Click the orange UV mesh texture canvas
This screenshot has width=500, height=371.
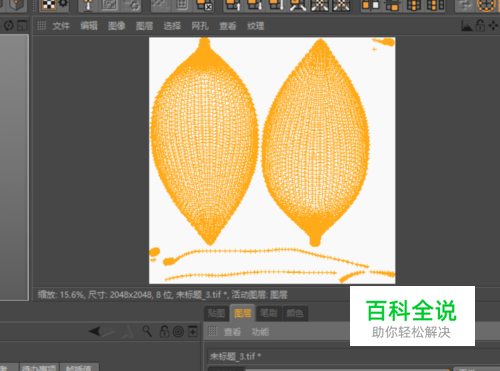coord(272,160)
